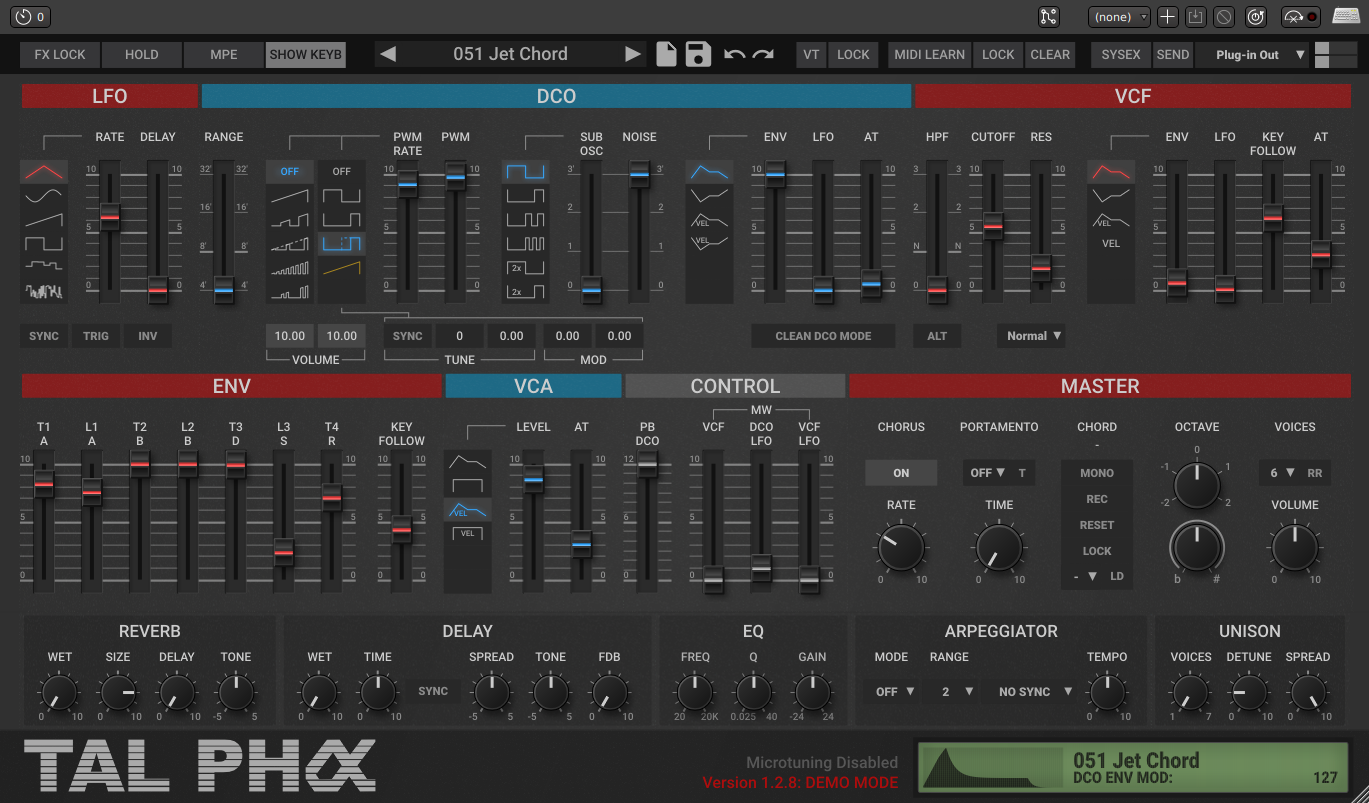Image resolution: width=1369 pixels, height=803 pixels.
Task: Expand the voices count dropdown showing 6
Action: [x=1280, y=473]
